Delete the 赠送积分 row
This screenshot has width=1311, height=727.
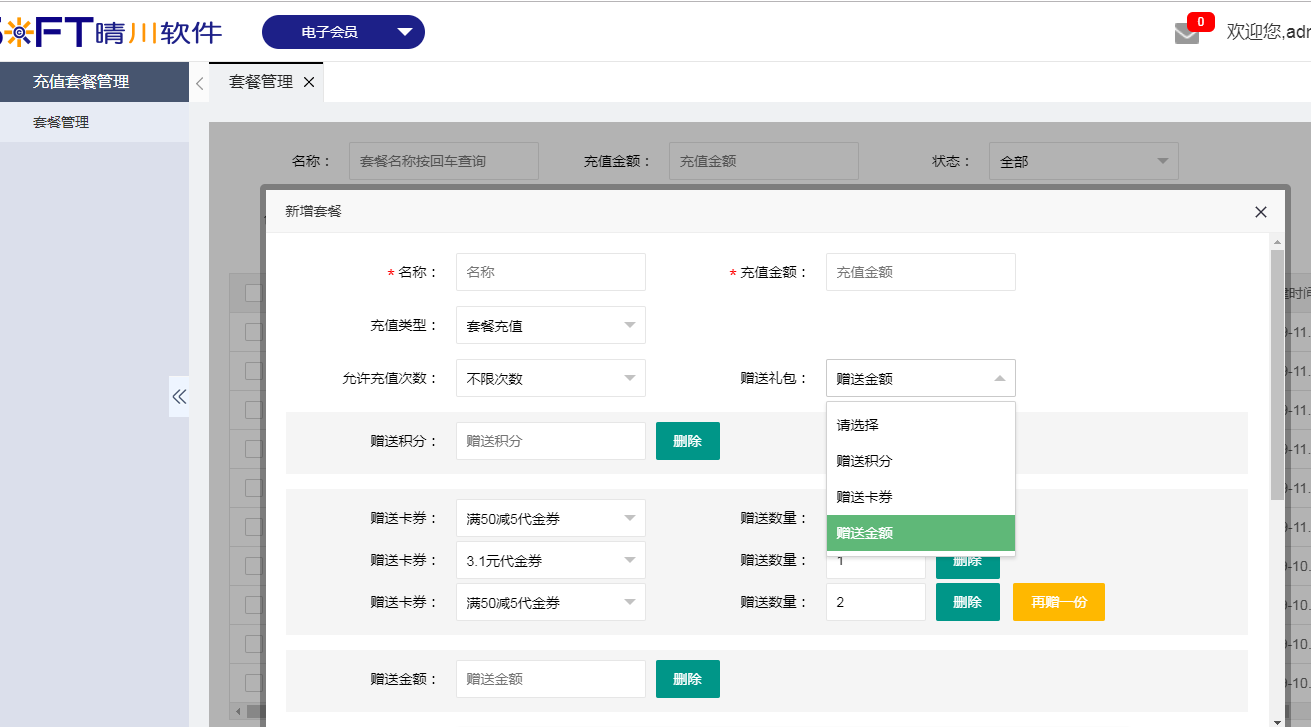pyautogui.click(x=687, y=441)
